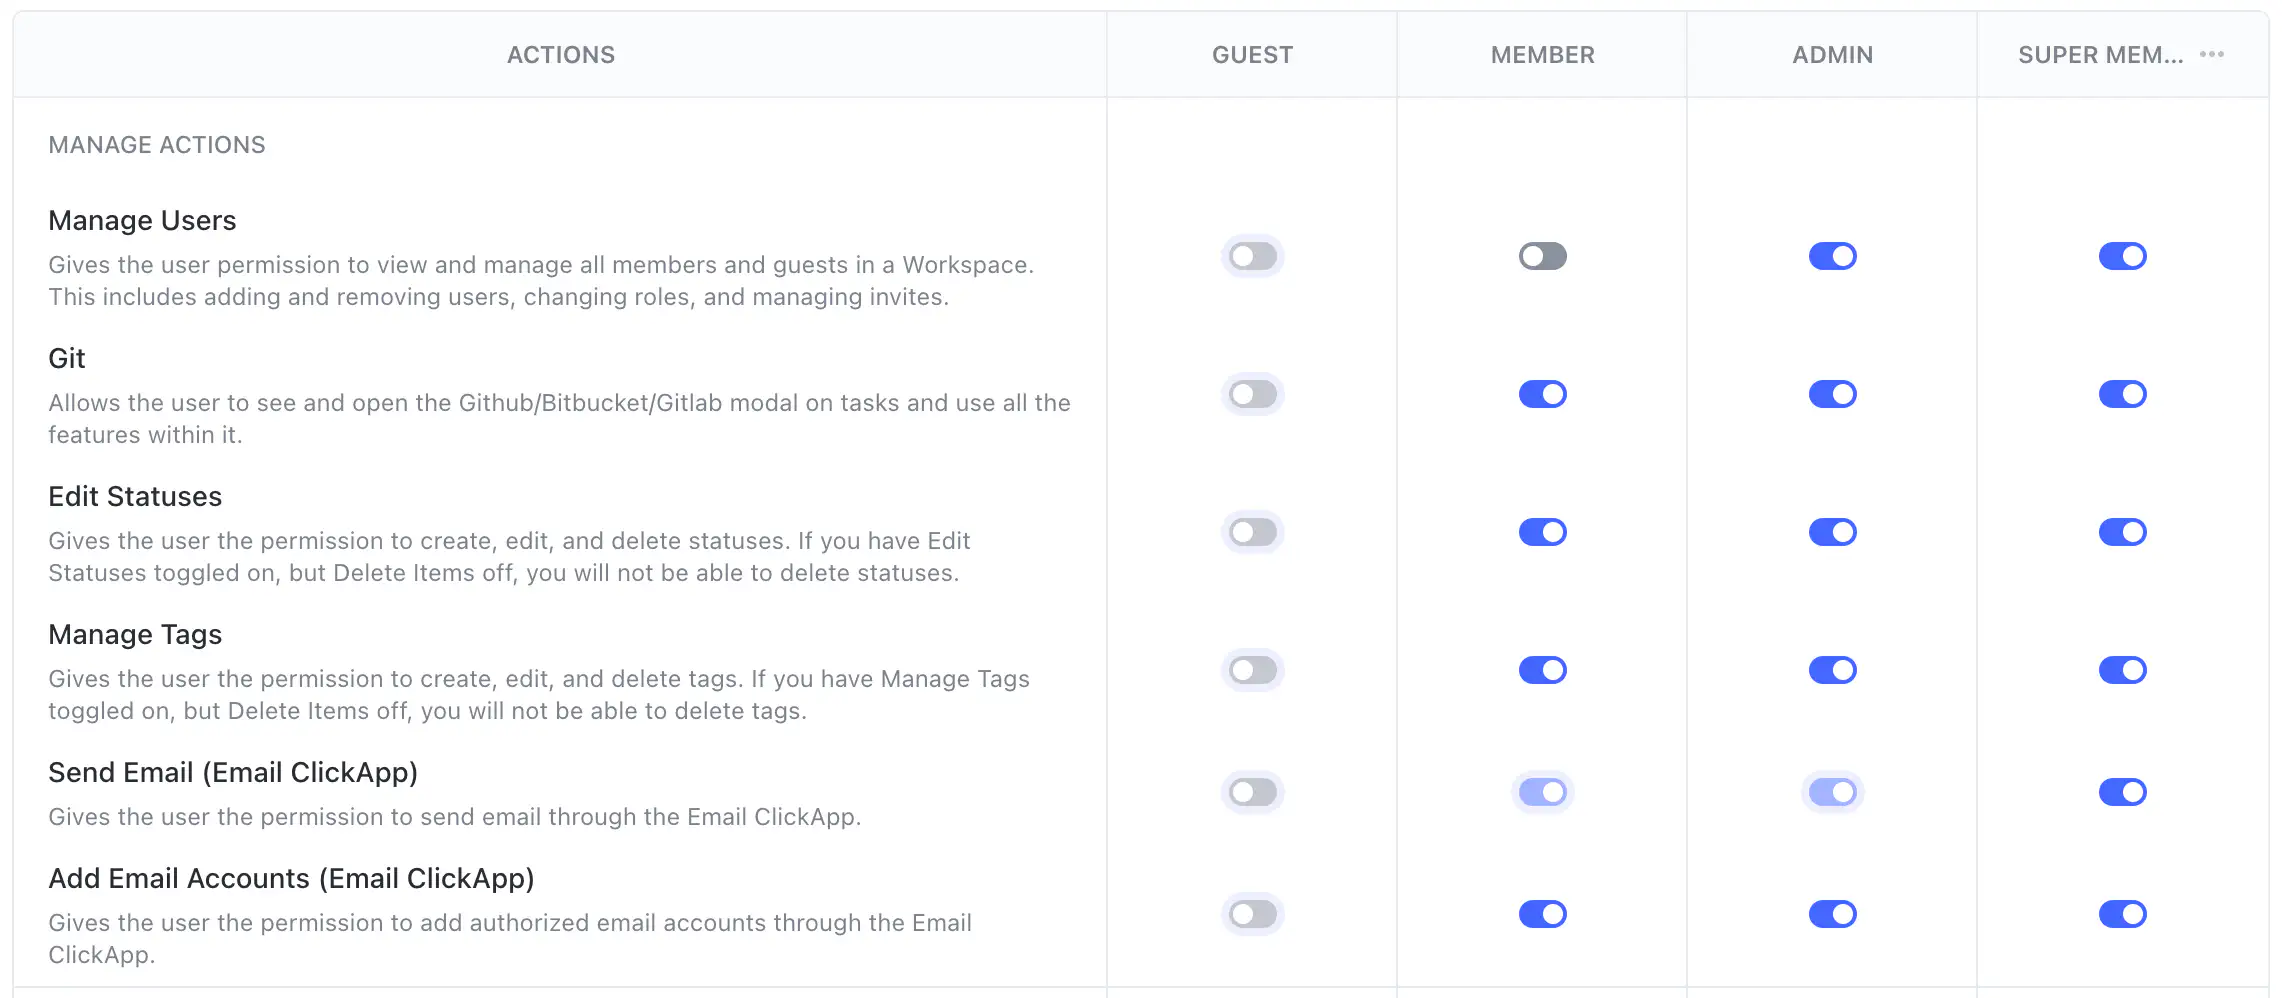This screenshot has width=2282, height=998.
Task: Toggle Manage Users for Guest
Action: pos(1253,256)
